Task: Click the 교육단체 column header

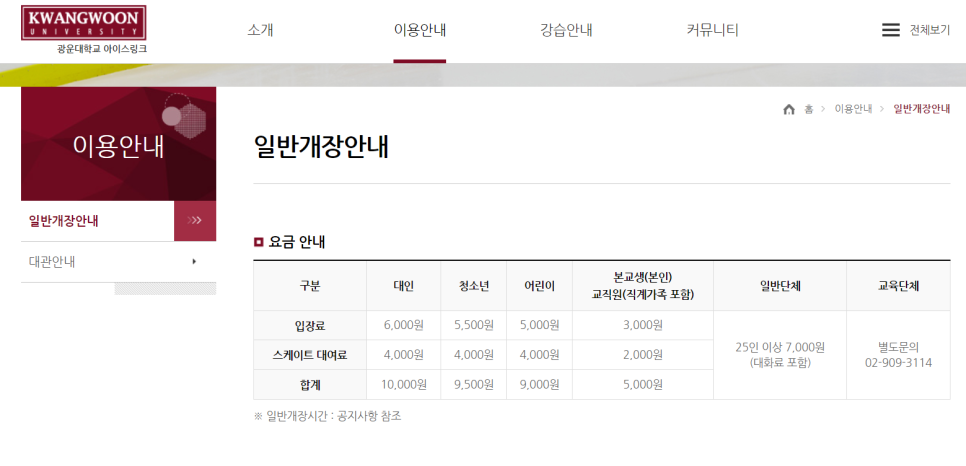Action: coord(898,287)
